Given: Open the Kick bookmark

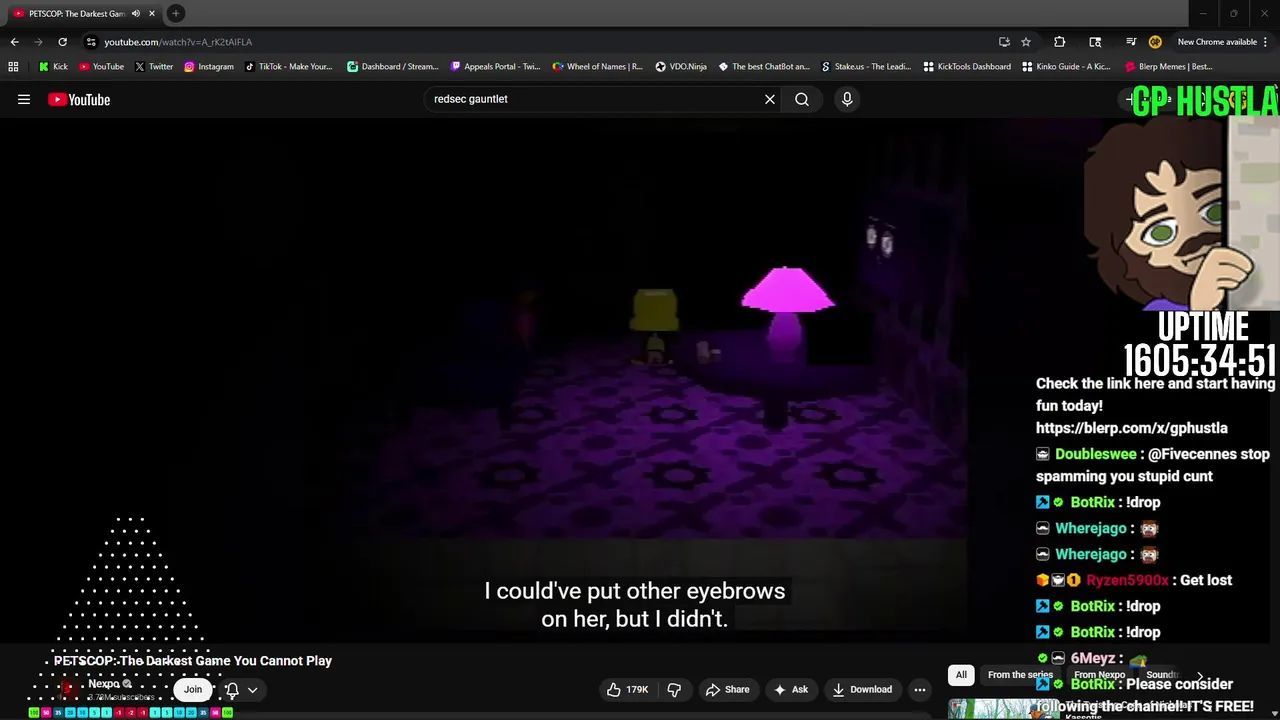Looking at the screenshot, I should click(53, 67).
